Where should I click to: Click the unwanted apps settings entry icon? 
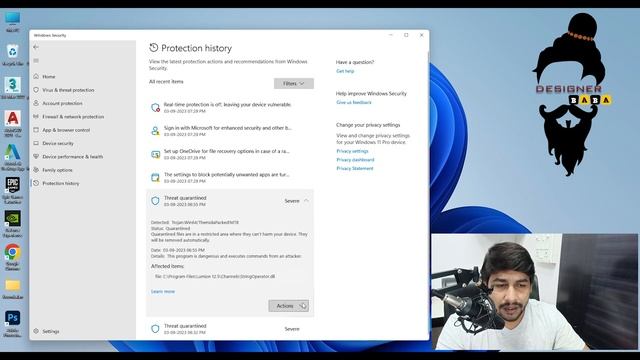[155, 178]
